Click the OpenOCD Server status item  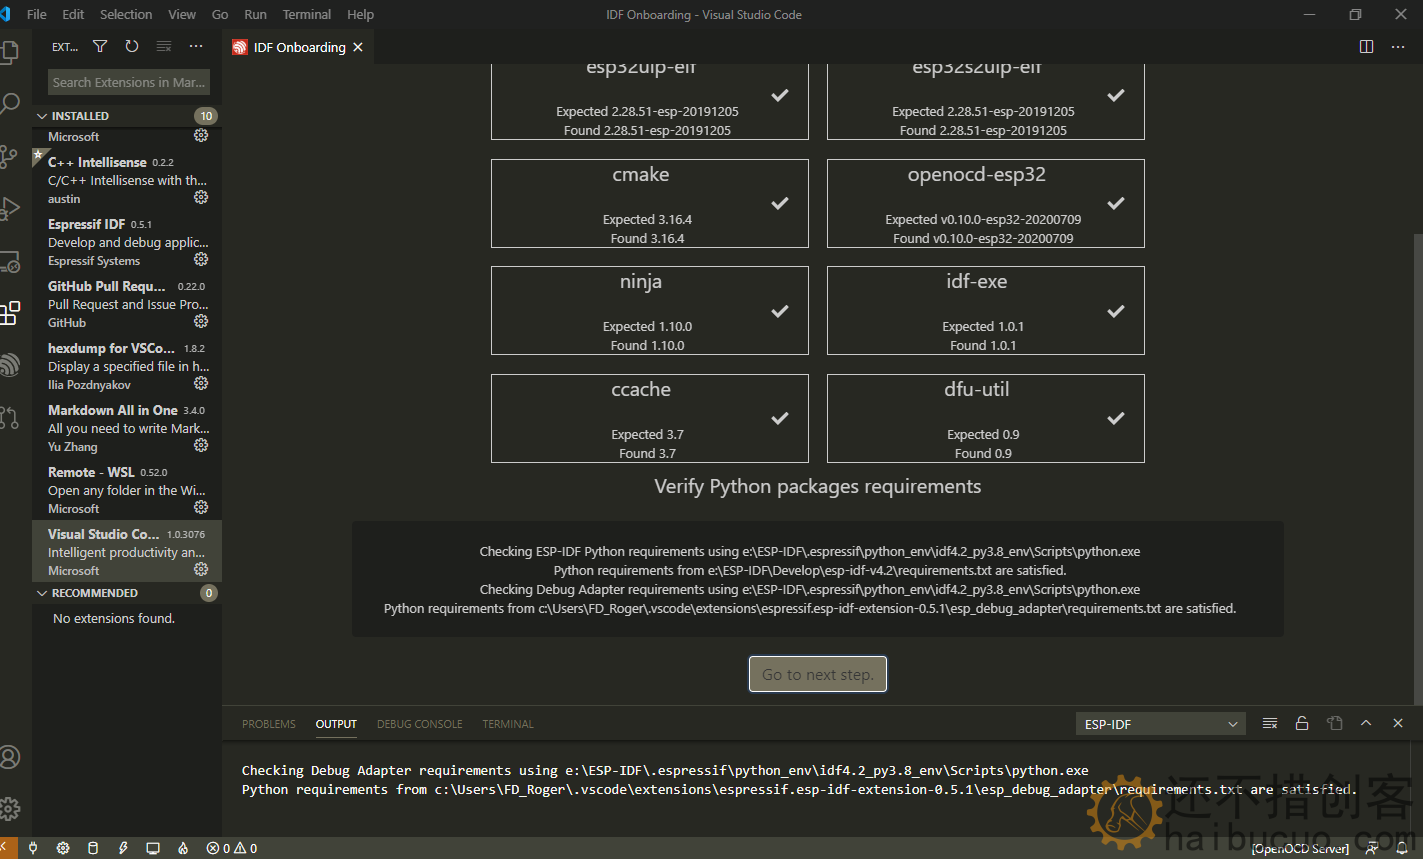[x=1300, y=848]
